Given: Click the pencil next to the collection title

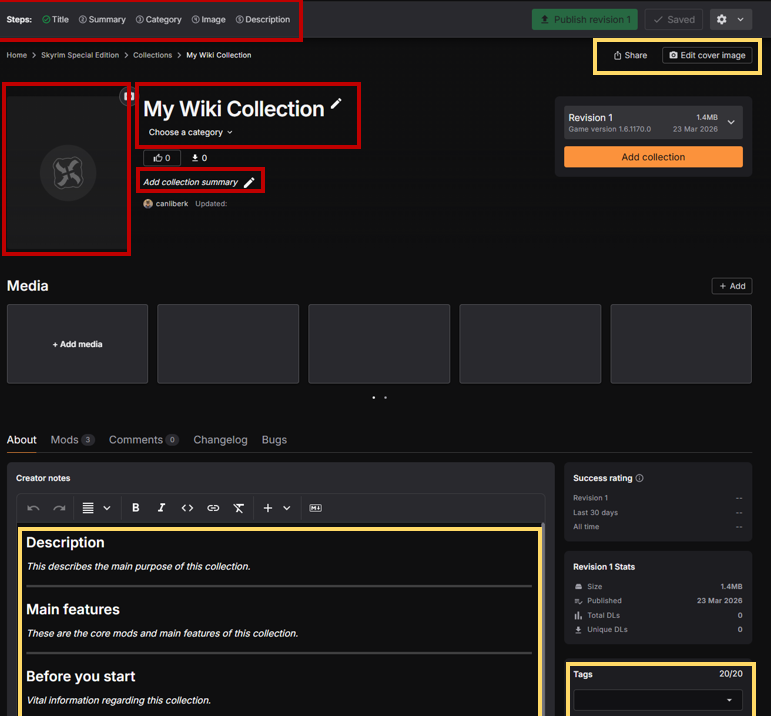Looking at the screenshot, I should 336,104.
